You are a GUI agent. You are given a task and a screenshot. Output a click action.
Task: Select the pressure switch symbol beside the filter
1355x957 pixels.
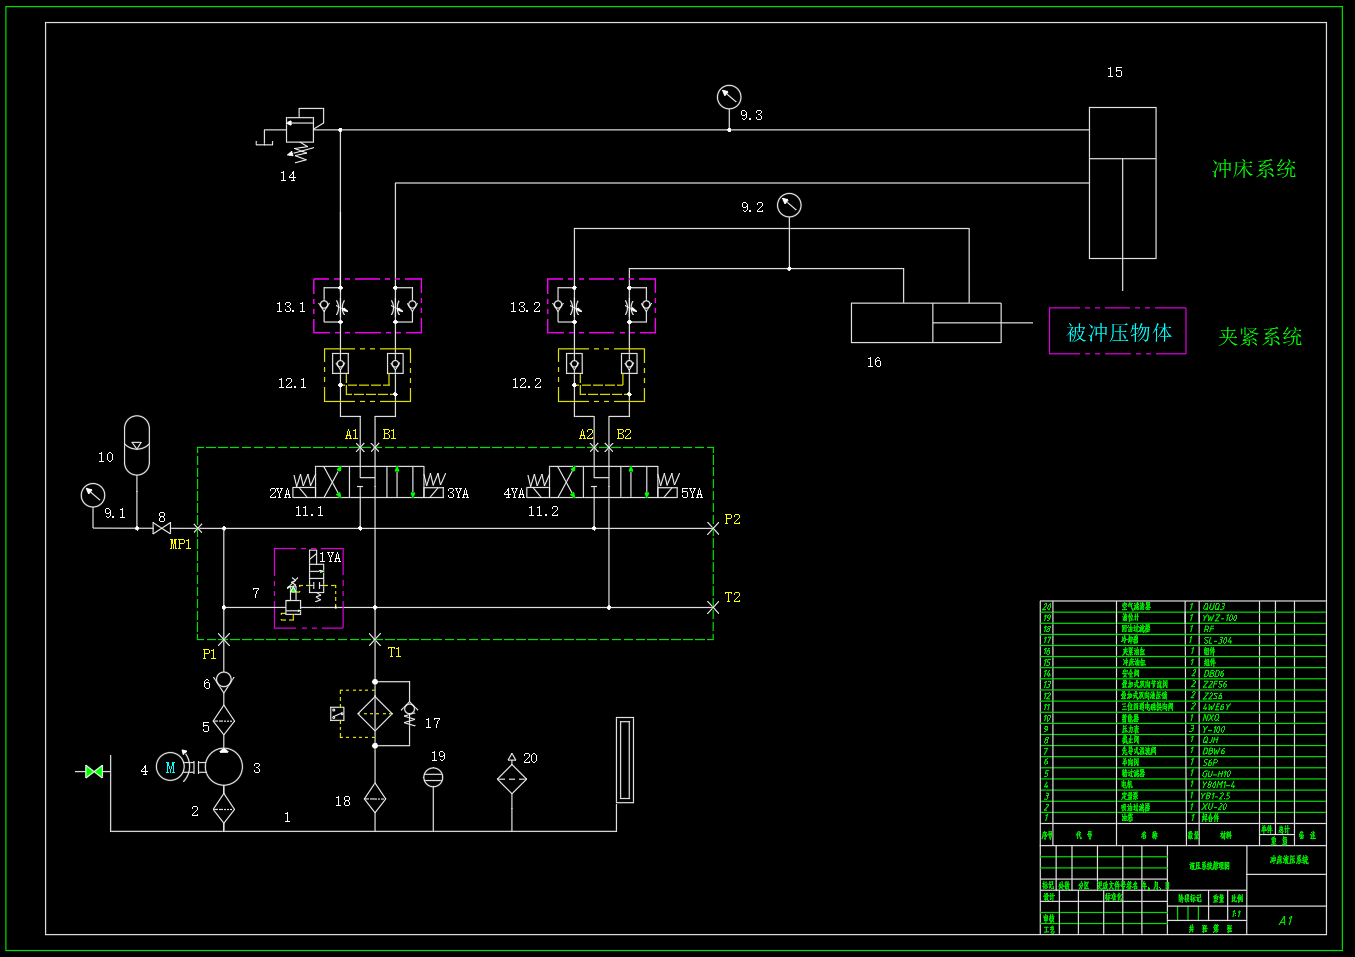coord(337,714)
